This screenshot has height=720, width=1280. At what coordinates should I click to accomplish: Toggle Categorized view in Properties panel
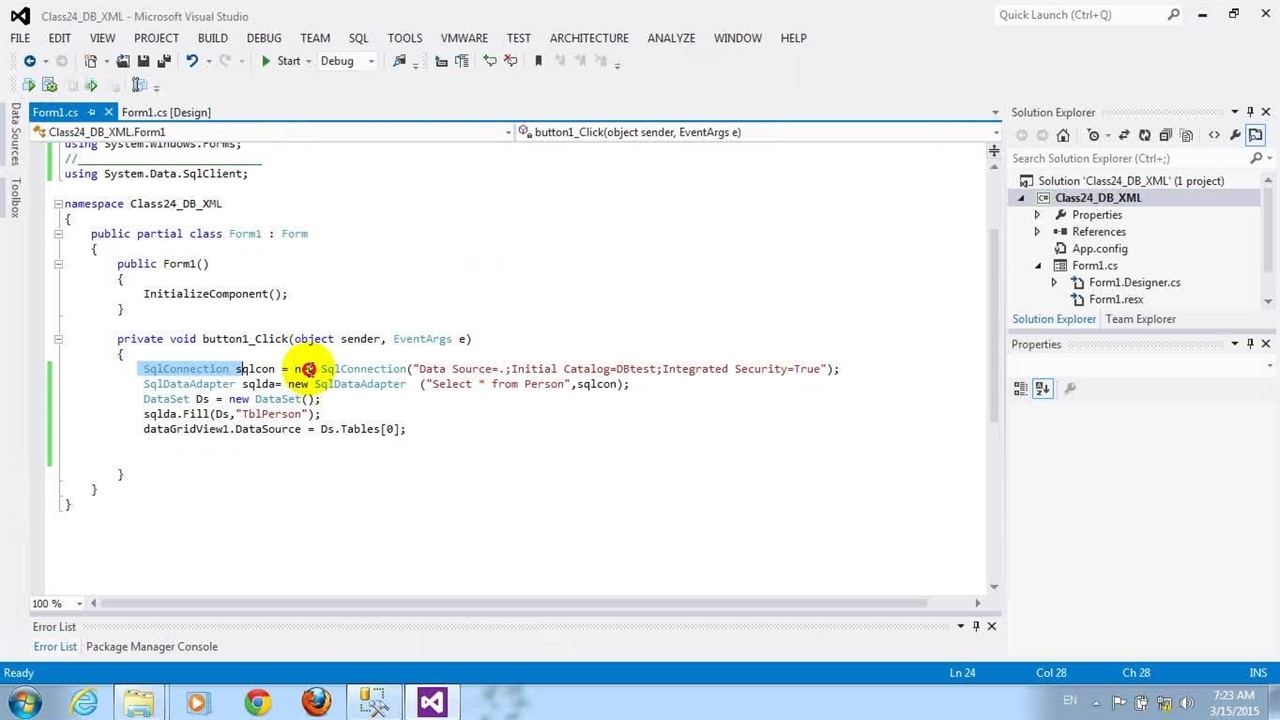point(1020,388)
